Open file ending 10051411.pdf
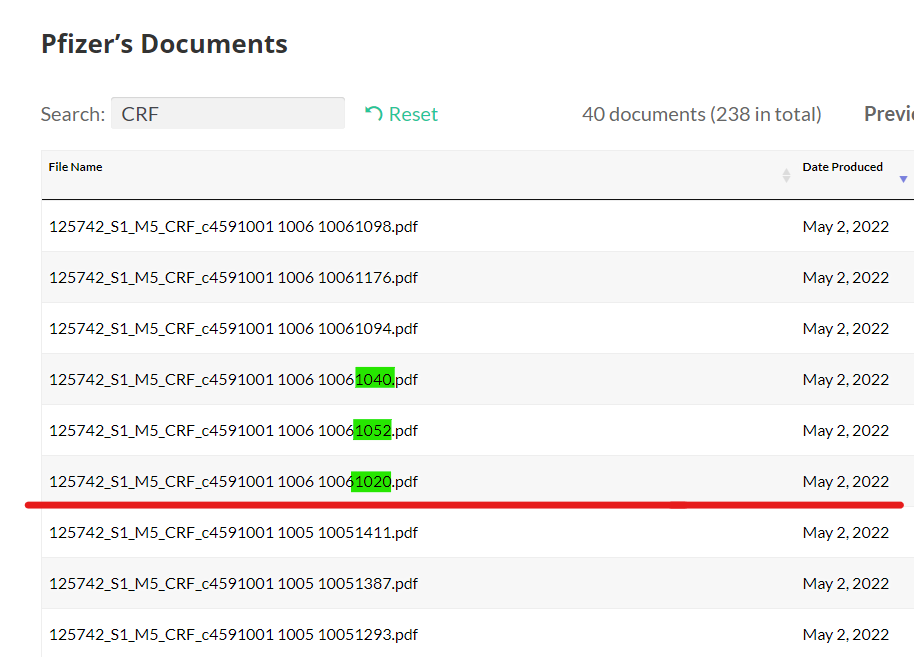 (x=233, y=532)
